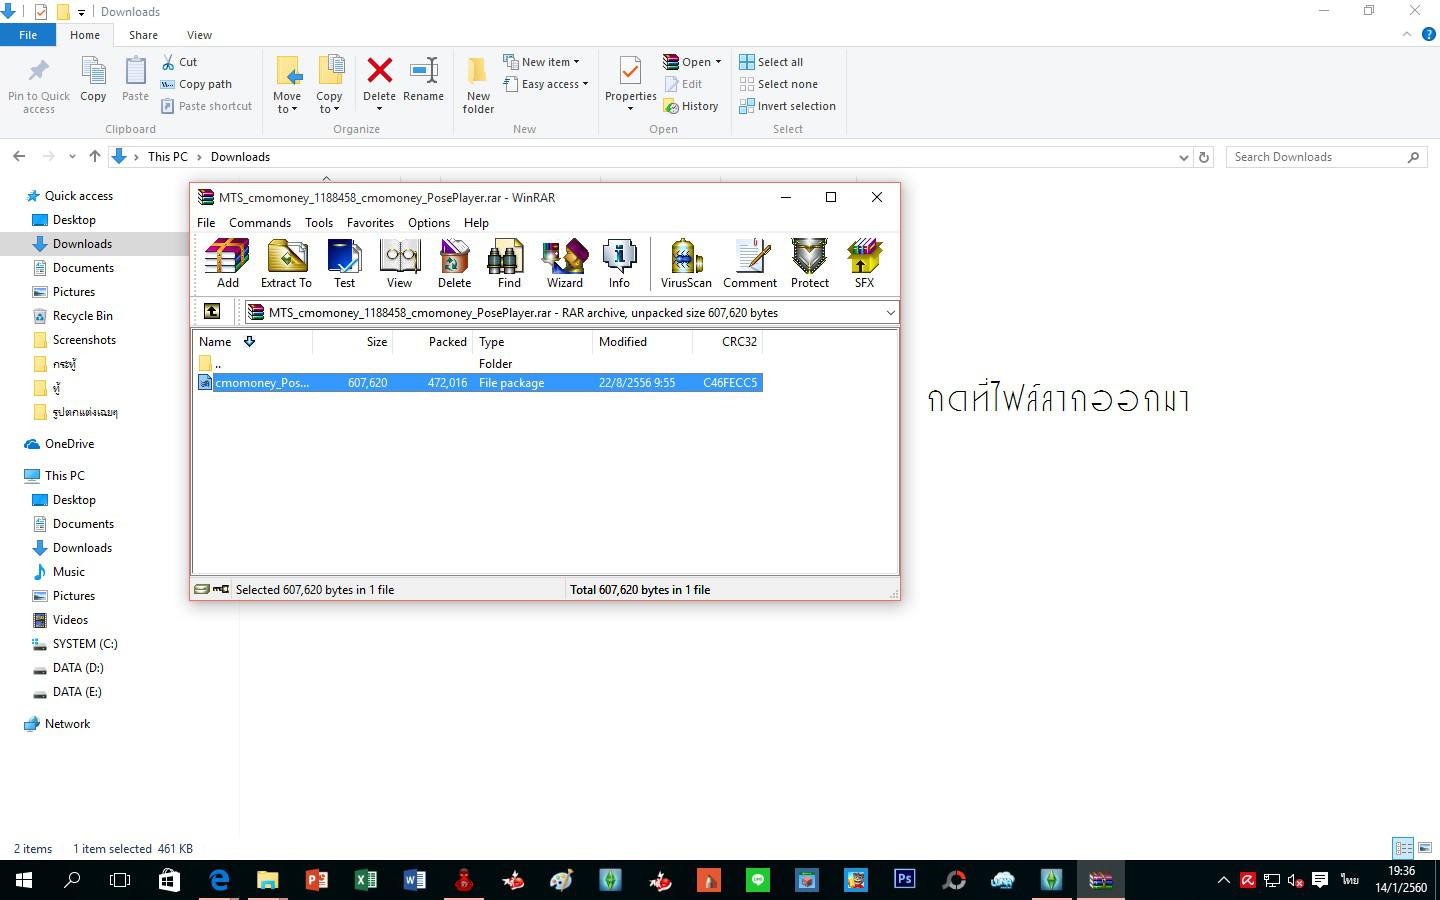Switch to the View ribbon tab
Image resolution: width=1440 pixels, height=900 pixels.
pyautogui.click(x=199, y=35)
